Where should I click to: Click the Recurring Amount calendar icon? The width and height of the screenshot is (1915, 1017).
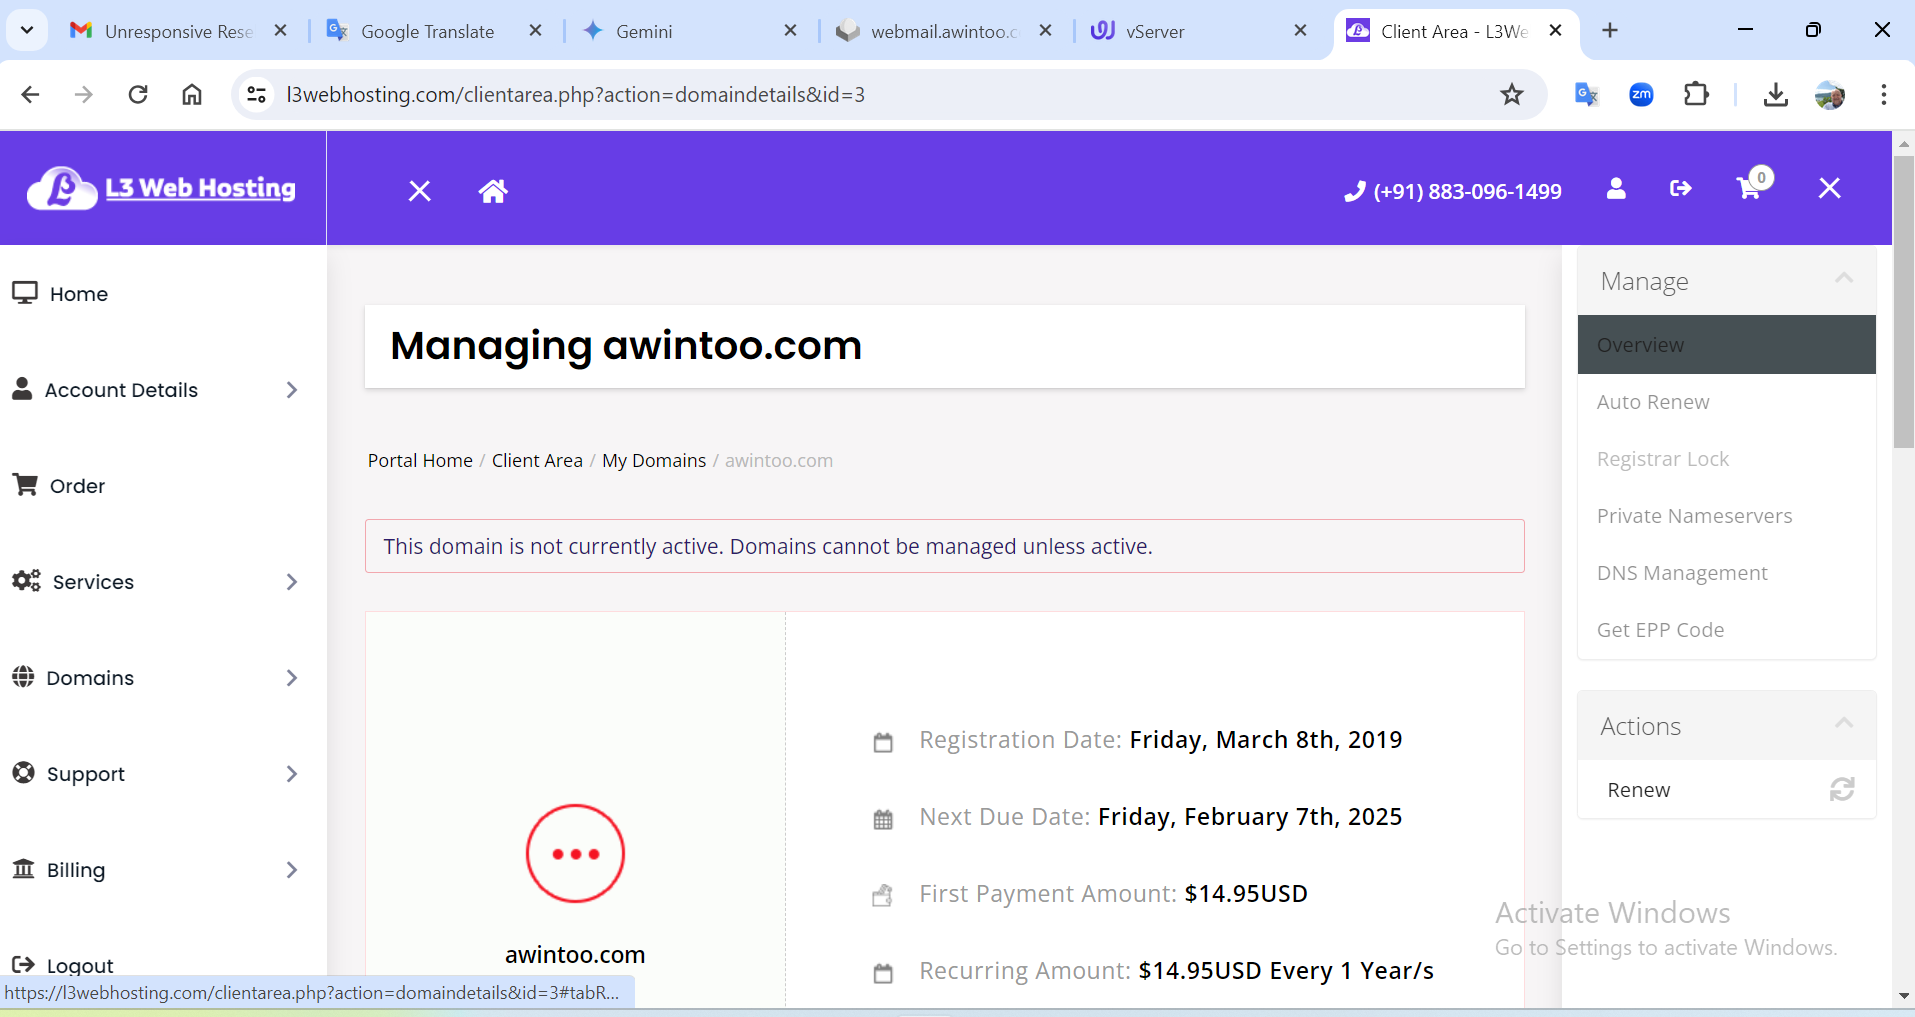coord(883,973)
